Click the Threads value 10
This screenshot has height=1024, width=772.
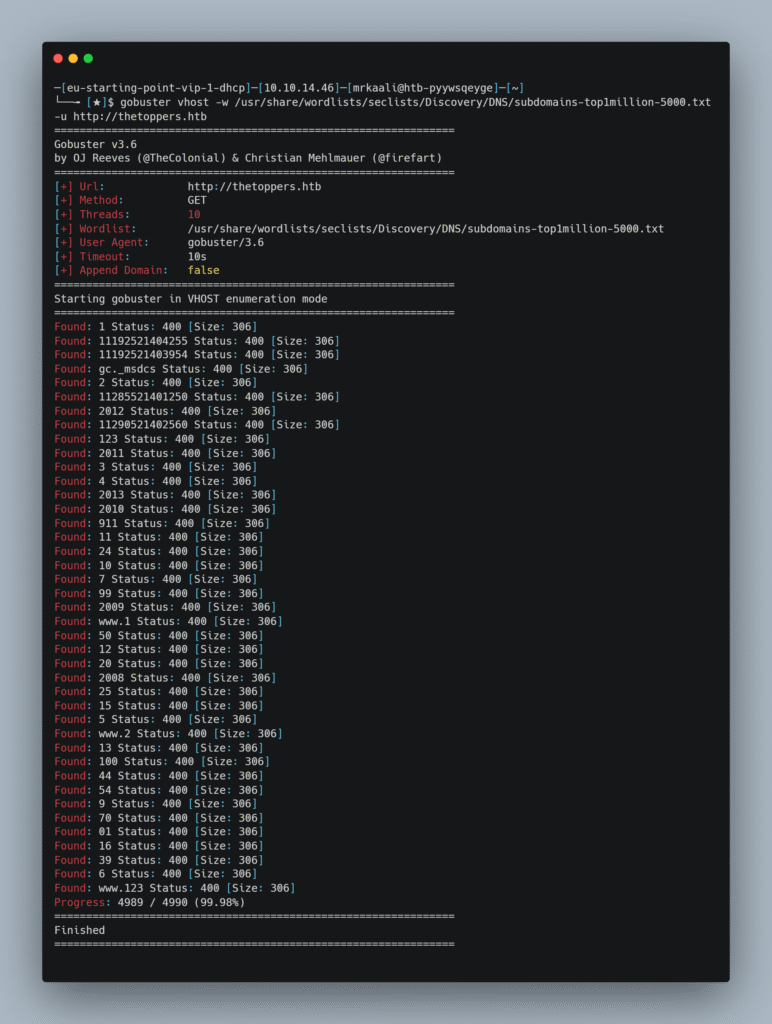tap(193, 215)
